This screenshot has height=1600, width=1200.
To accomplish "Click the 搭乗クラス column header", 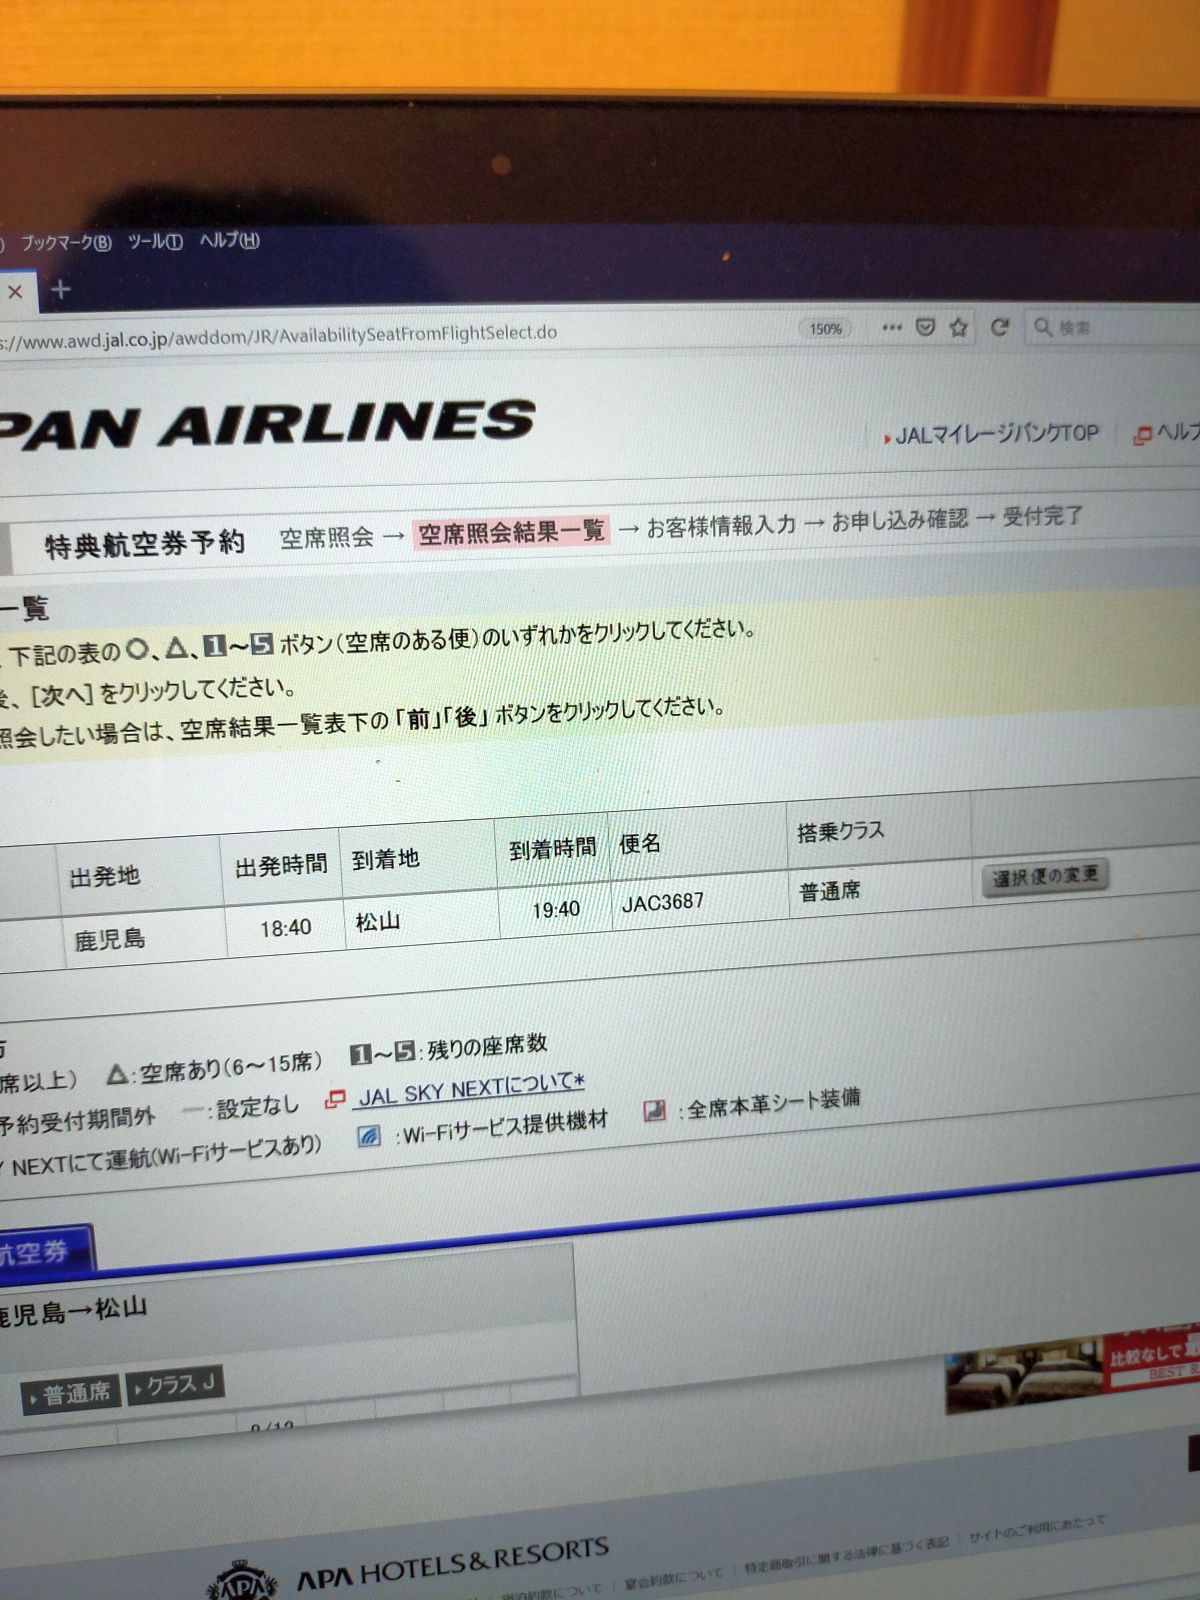I will 841,832.
